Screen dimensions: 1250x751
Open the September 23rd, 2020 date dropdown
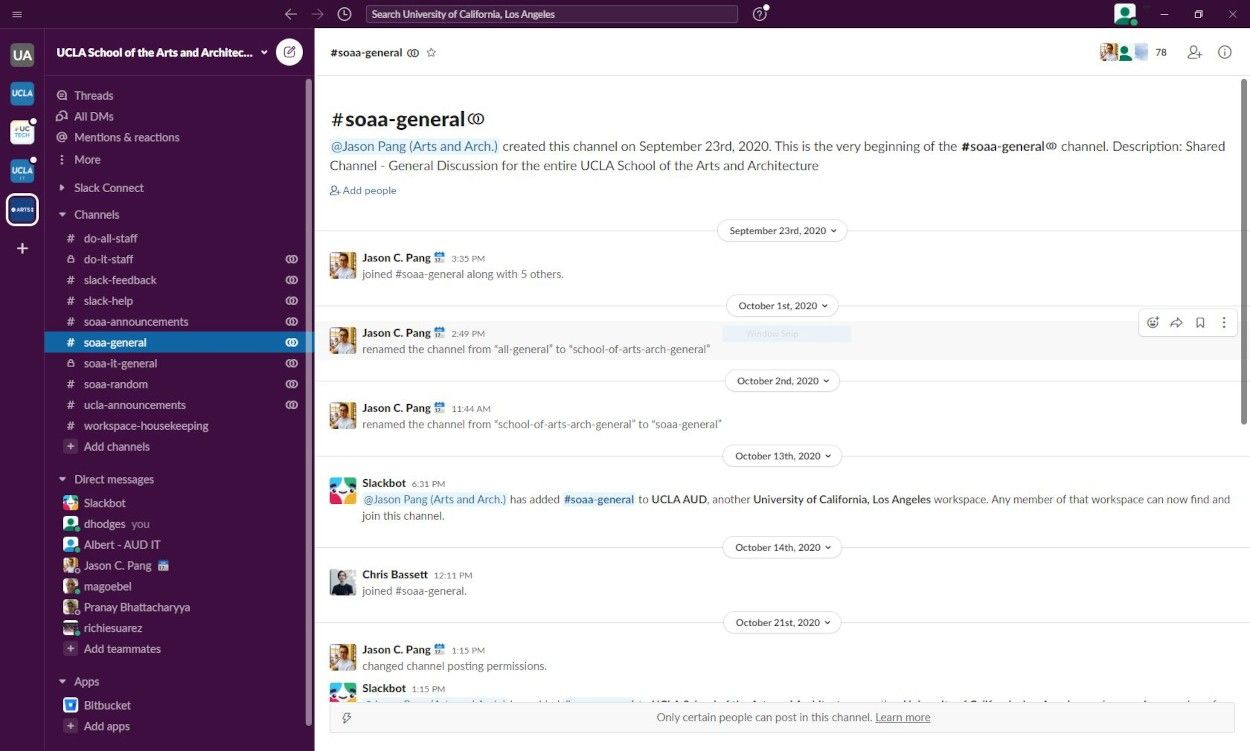[782, 230]
